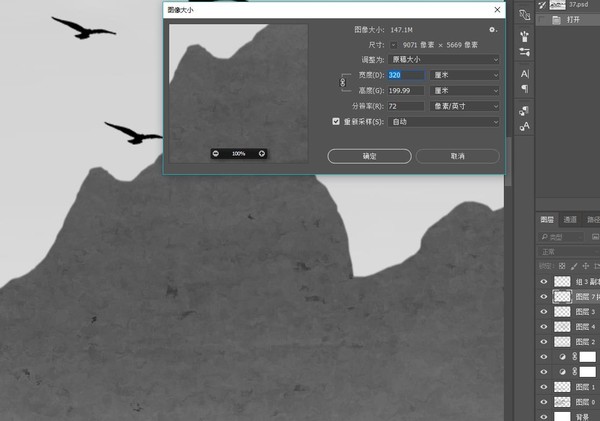
Task: Select the 37.psd snapshot thumbnail in History
Action: click(558, 5)
